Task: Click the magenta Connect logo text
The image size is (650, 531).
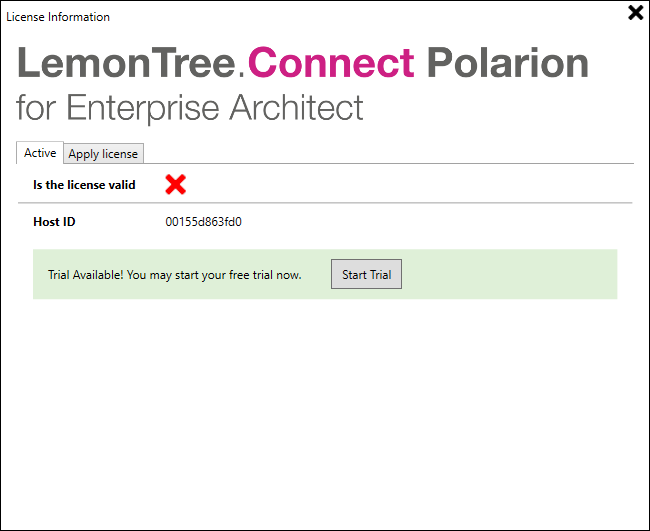Action: click(x=331, y=64)
